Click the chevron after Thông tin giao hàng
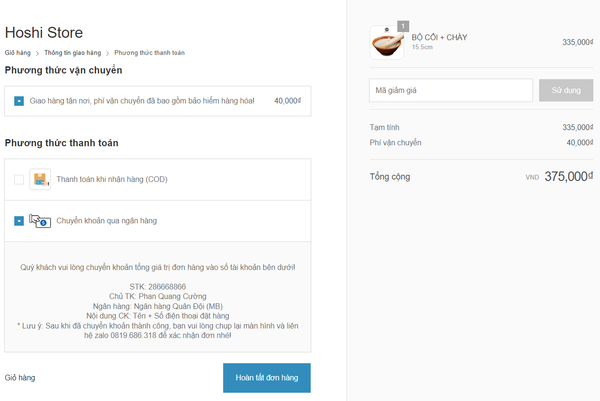Image resolution: width=600 pixels, height=401 pixels. [108, 53]
